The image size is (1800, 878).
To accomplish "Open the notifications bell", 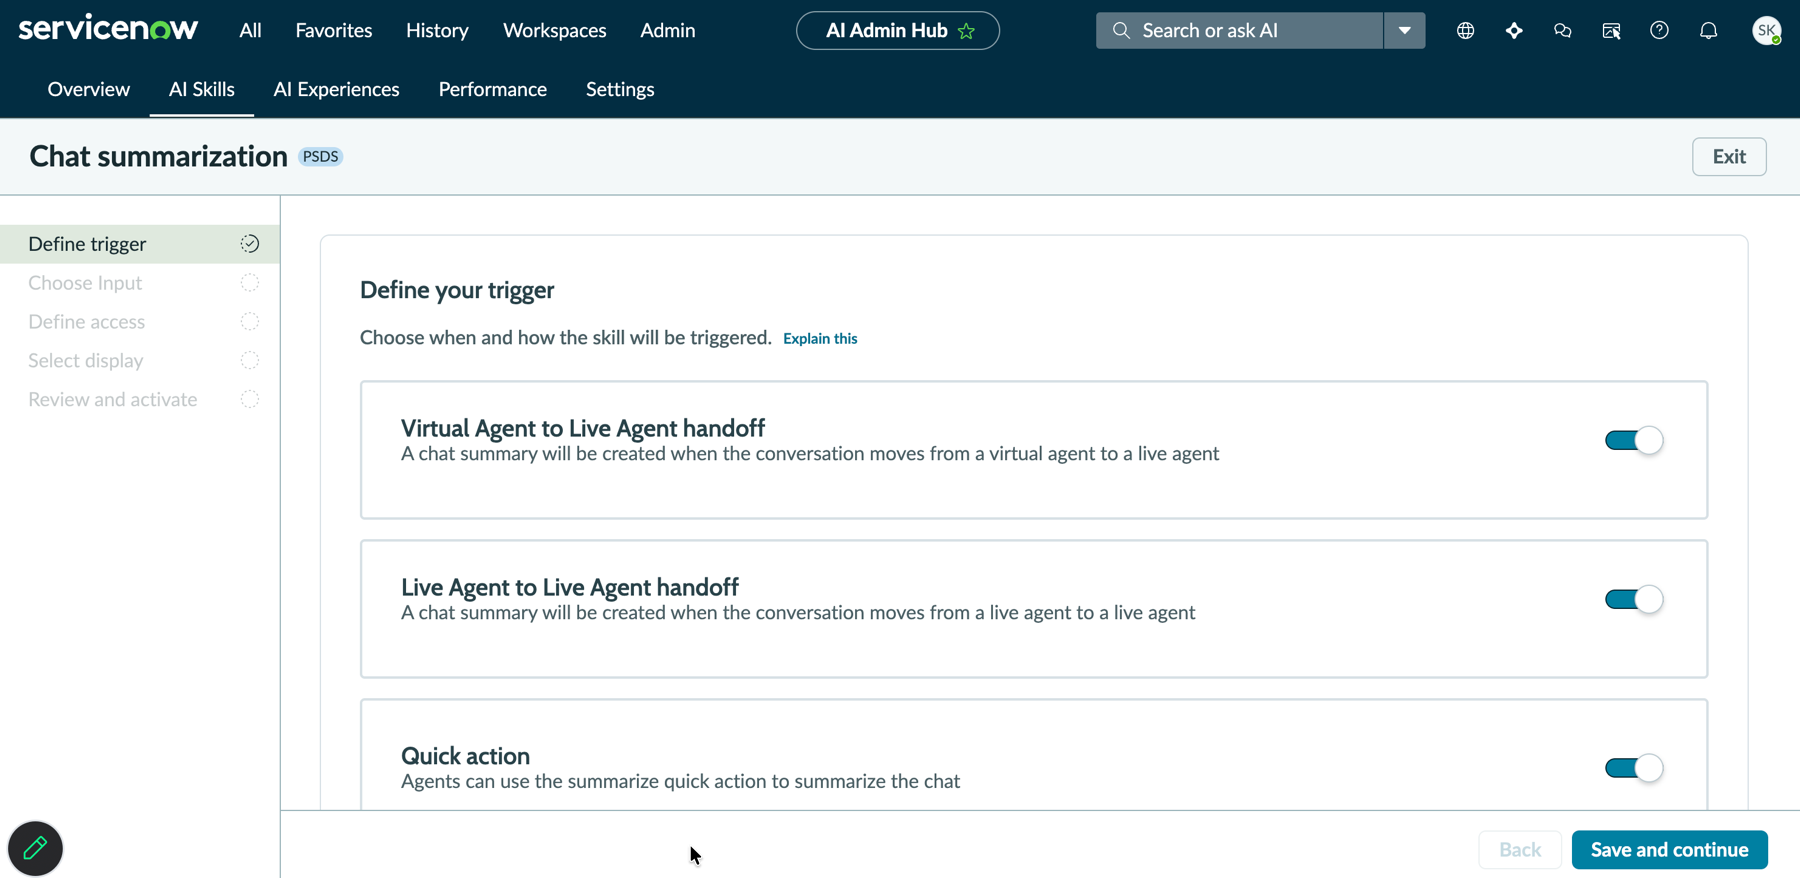I will coord(1708,31).
